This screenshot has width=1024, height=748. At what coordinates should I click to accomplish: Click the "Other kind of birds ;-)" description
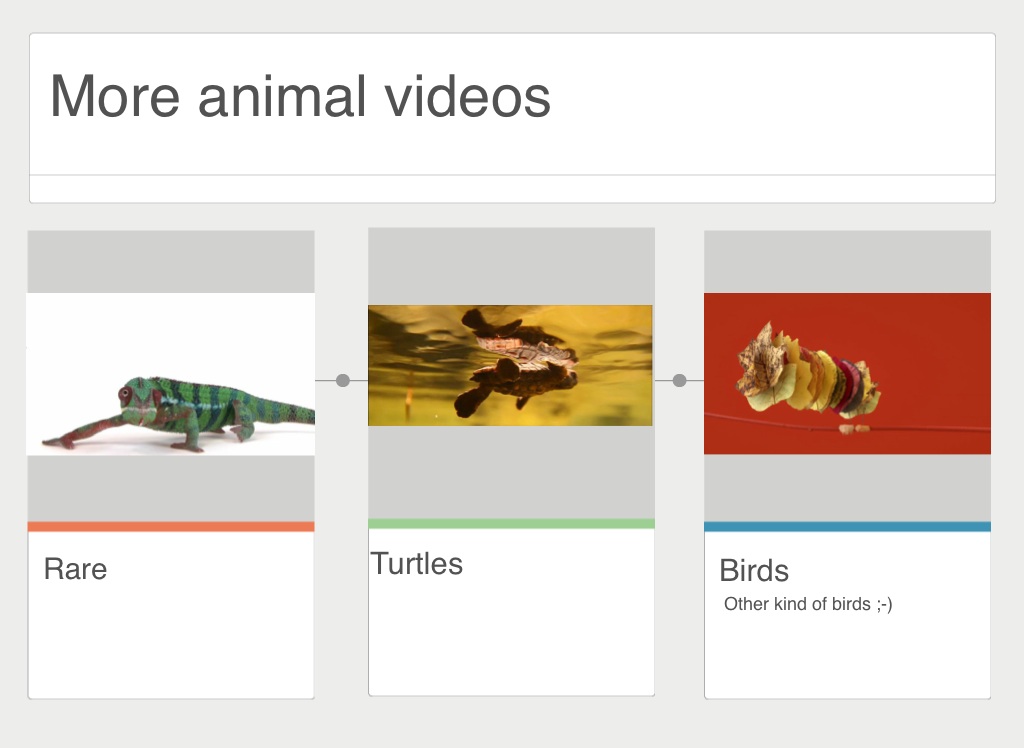tap(808, 604)
